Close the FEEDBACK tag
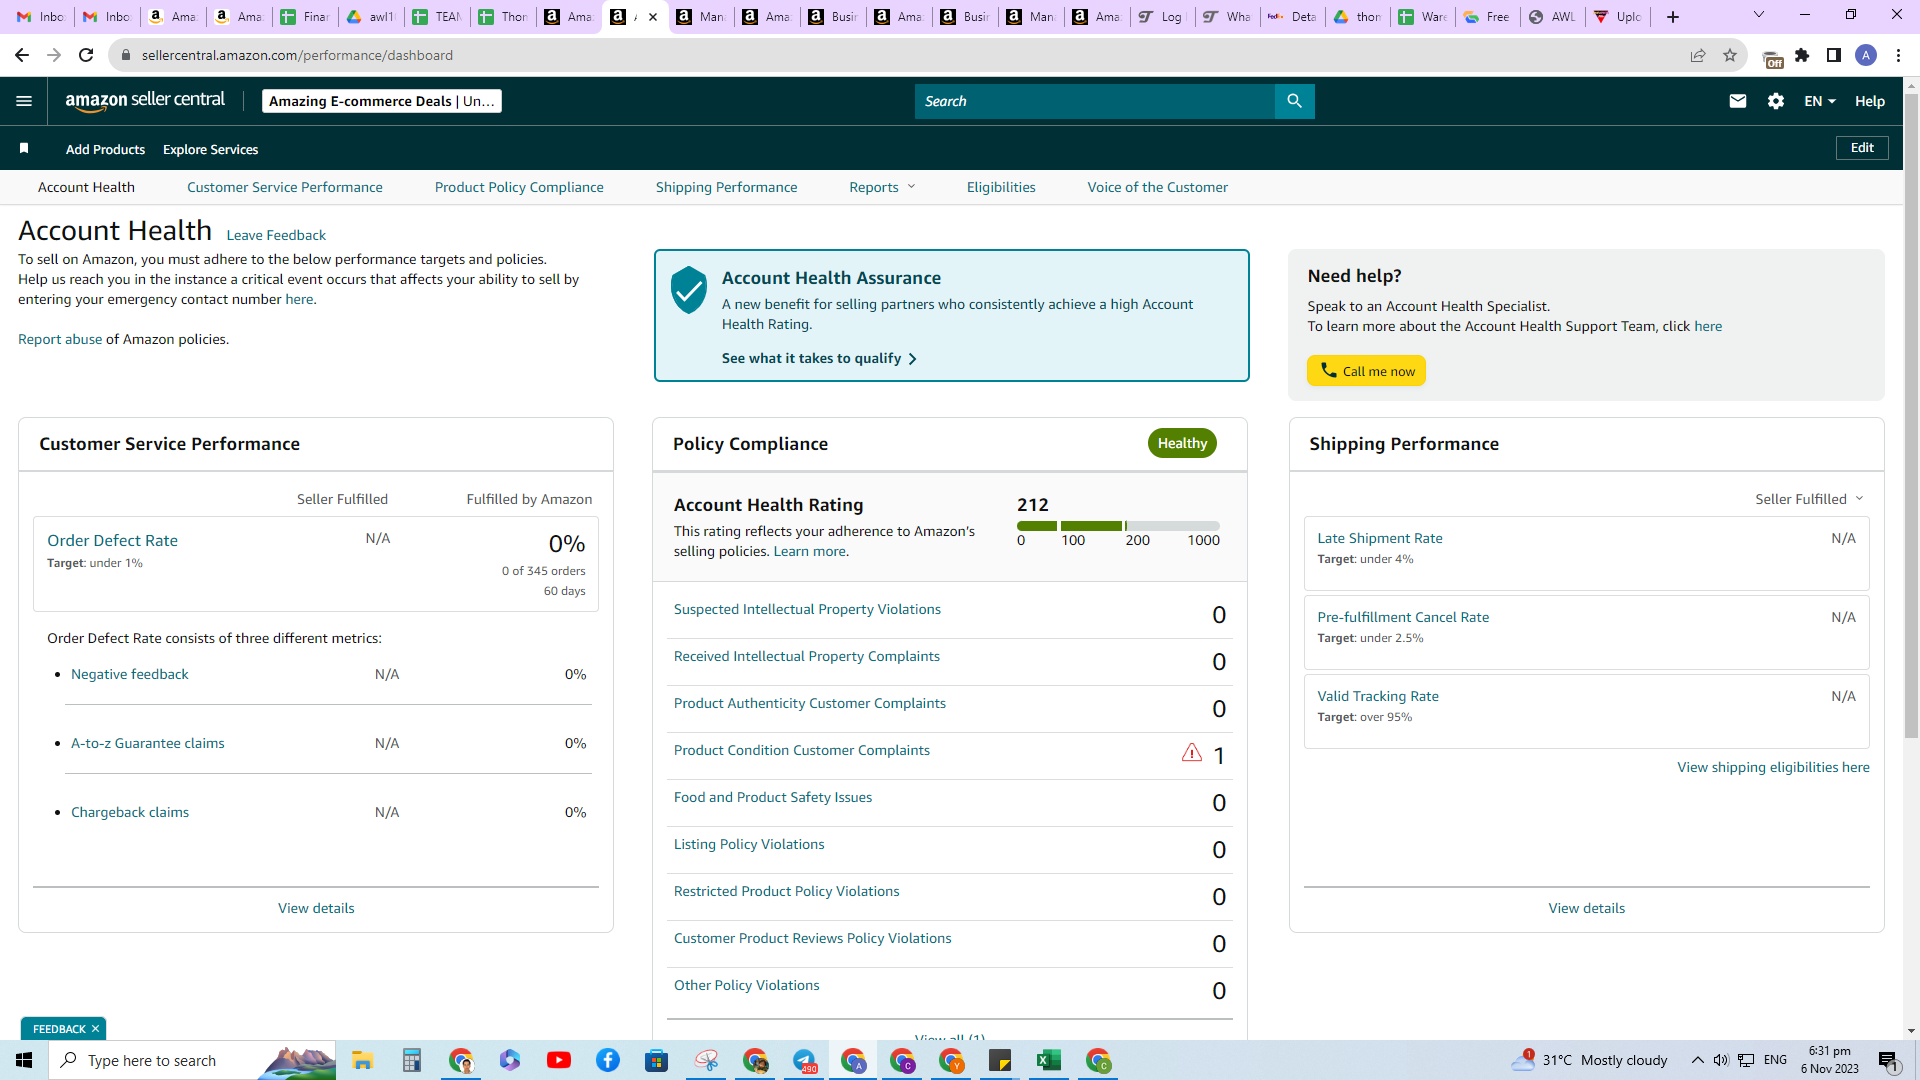This screenshot has height=1080, width=1920. [96, 1029]
